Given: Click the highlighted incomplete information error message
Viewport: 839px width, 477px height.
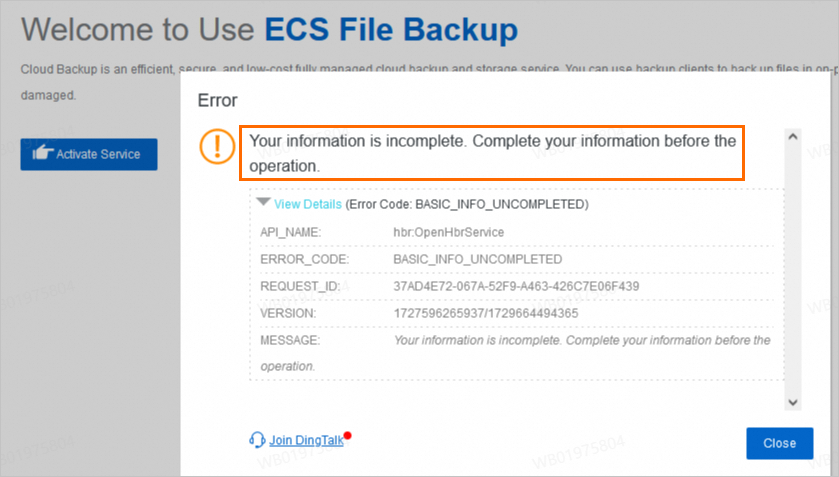Looking at the screenshot, I should [492, 153].
